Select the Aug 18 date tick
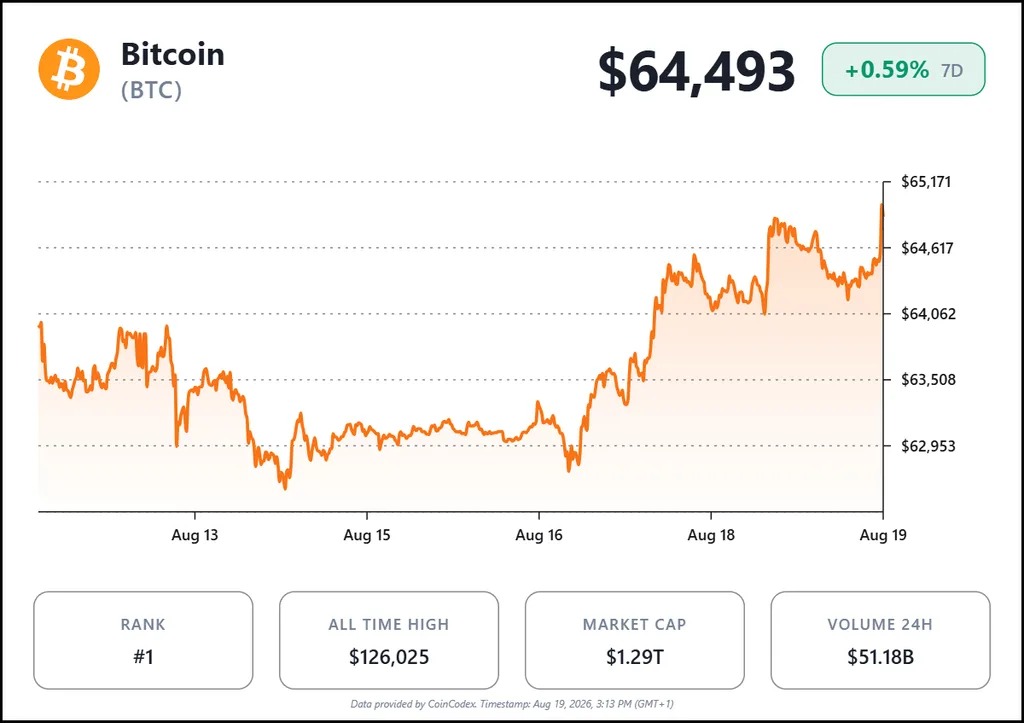The height and width of the screenshot is (723, 1024). point(711,535)
